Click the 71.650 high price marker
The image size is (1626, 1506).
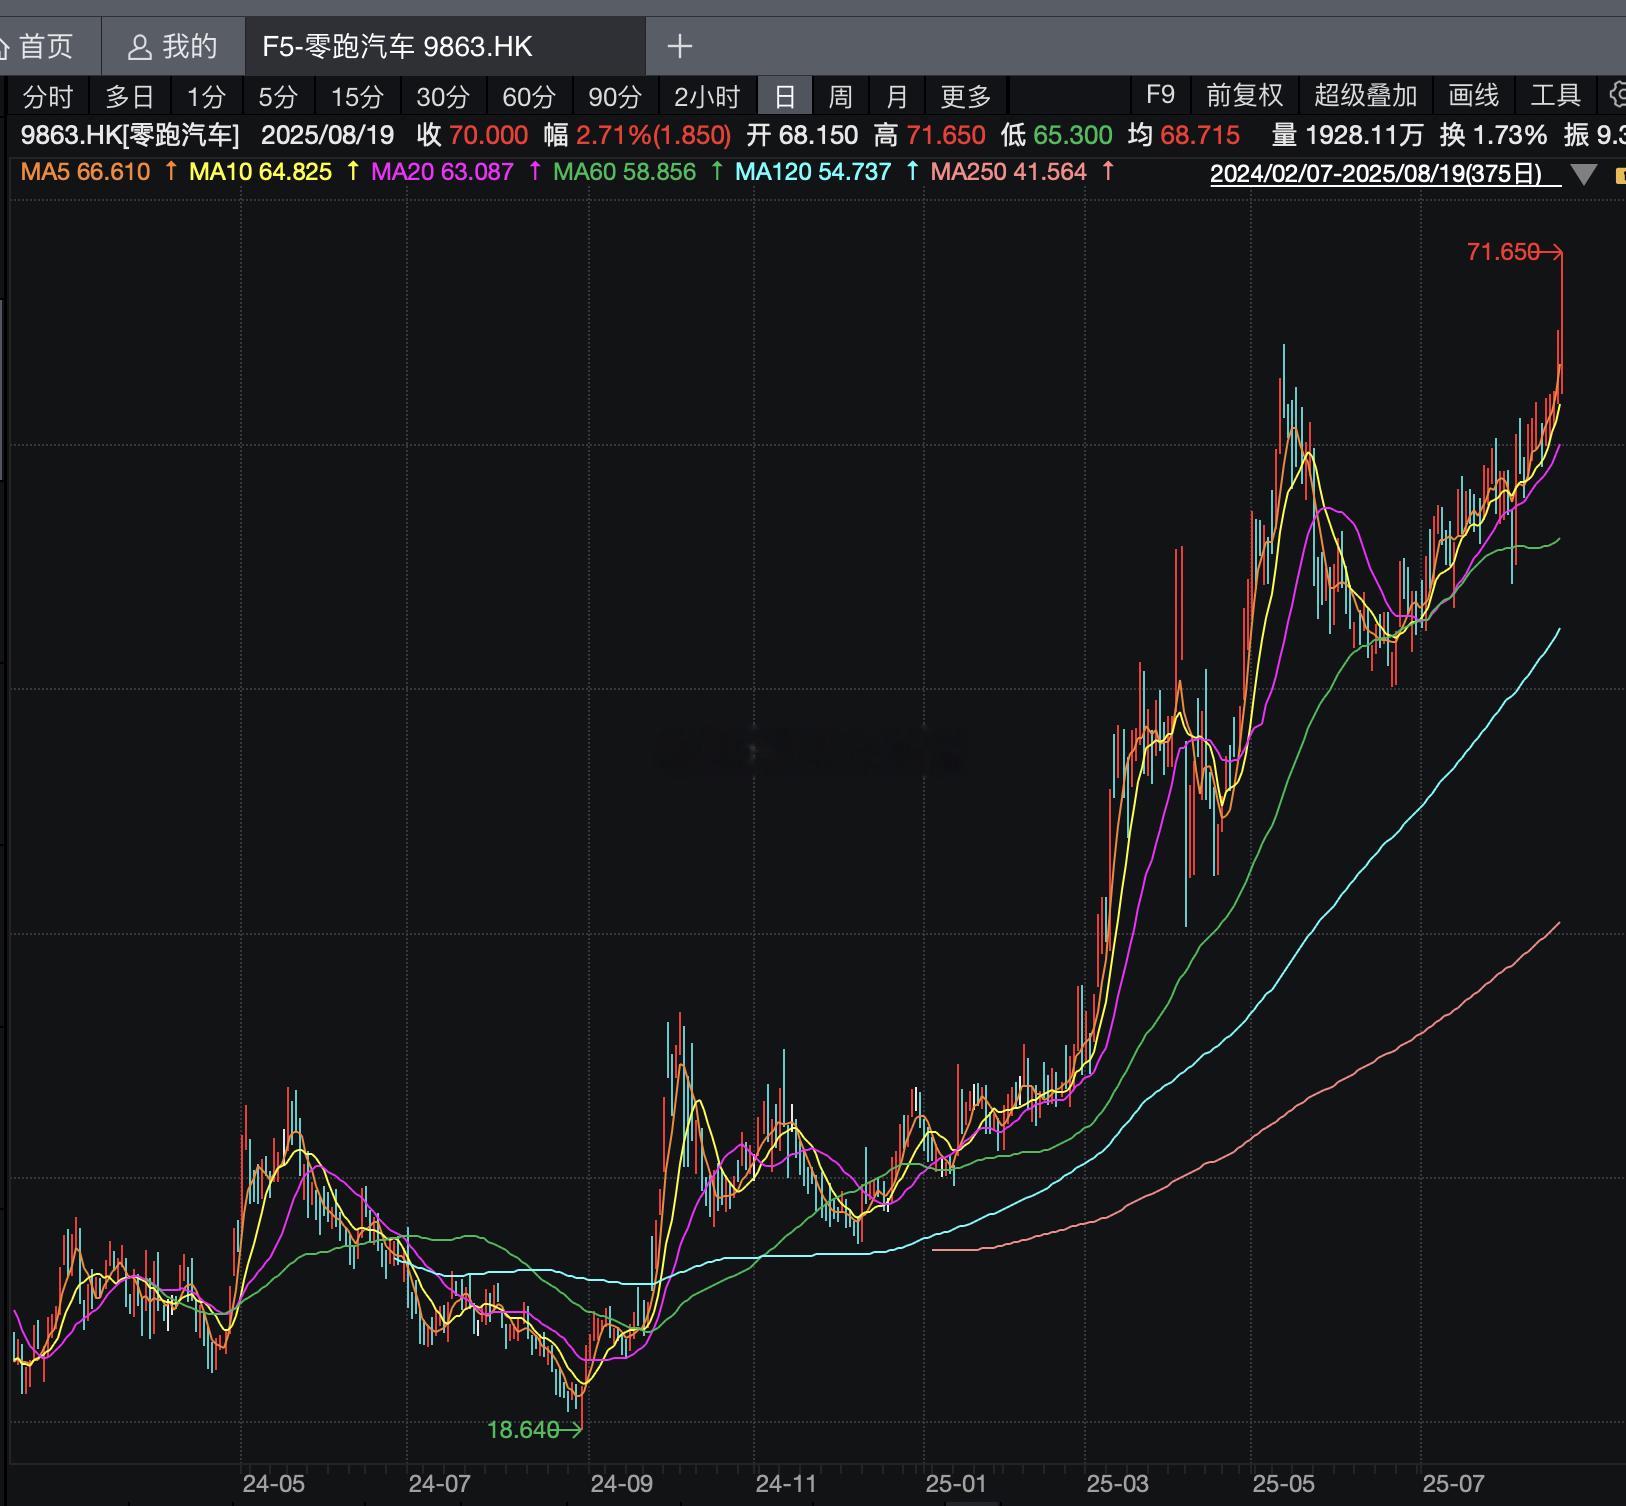(x=1502, y=252)
